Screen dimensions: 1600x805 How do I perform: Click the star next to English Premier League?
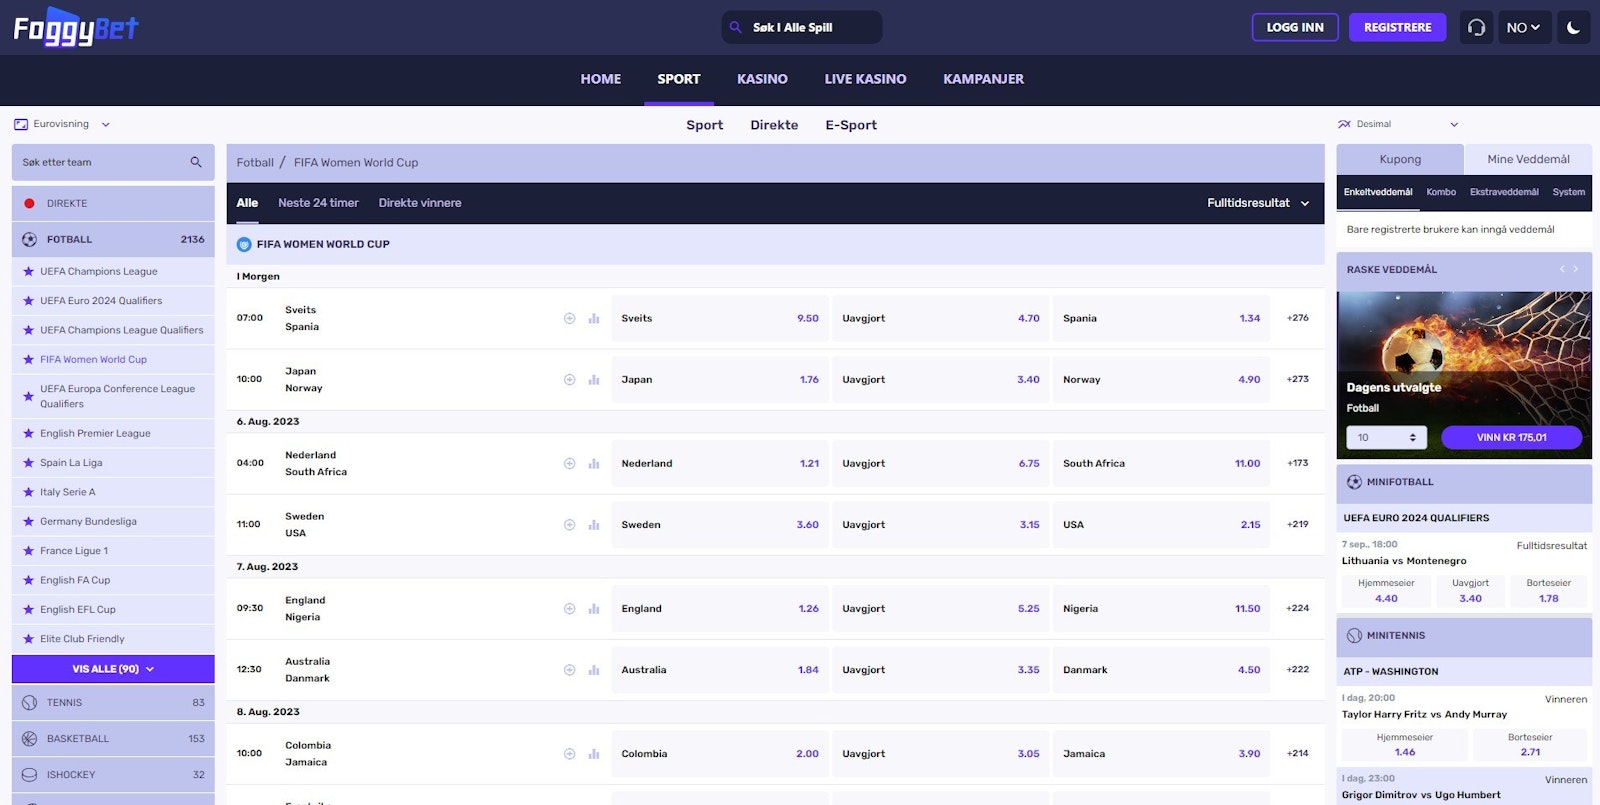[x=28, y=433]
